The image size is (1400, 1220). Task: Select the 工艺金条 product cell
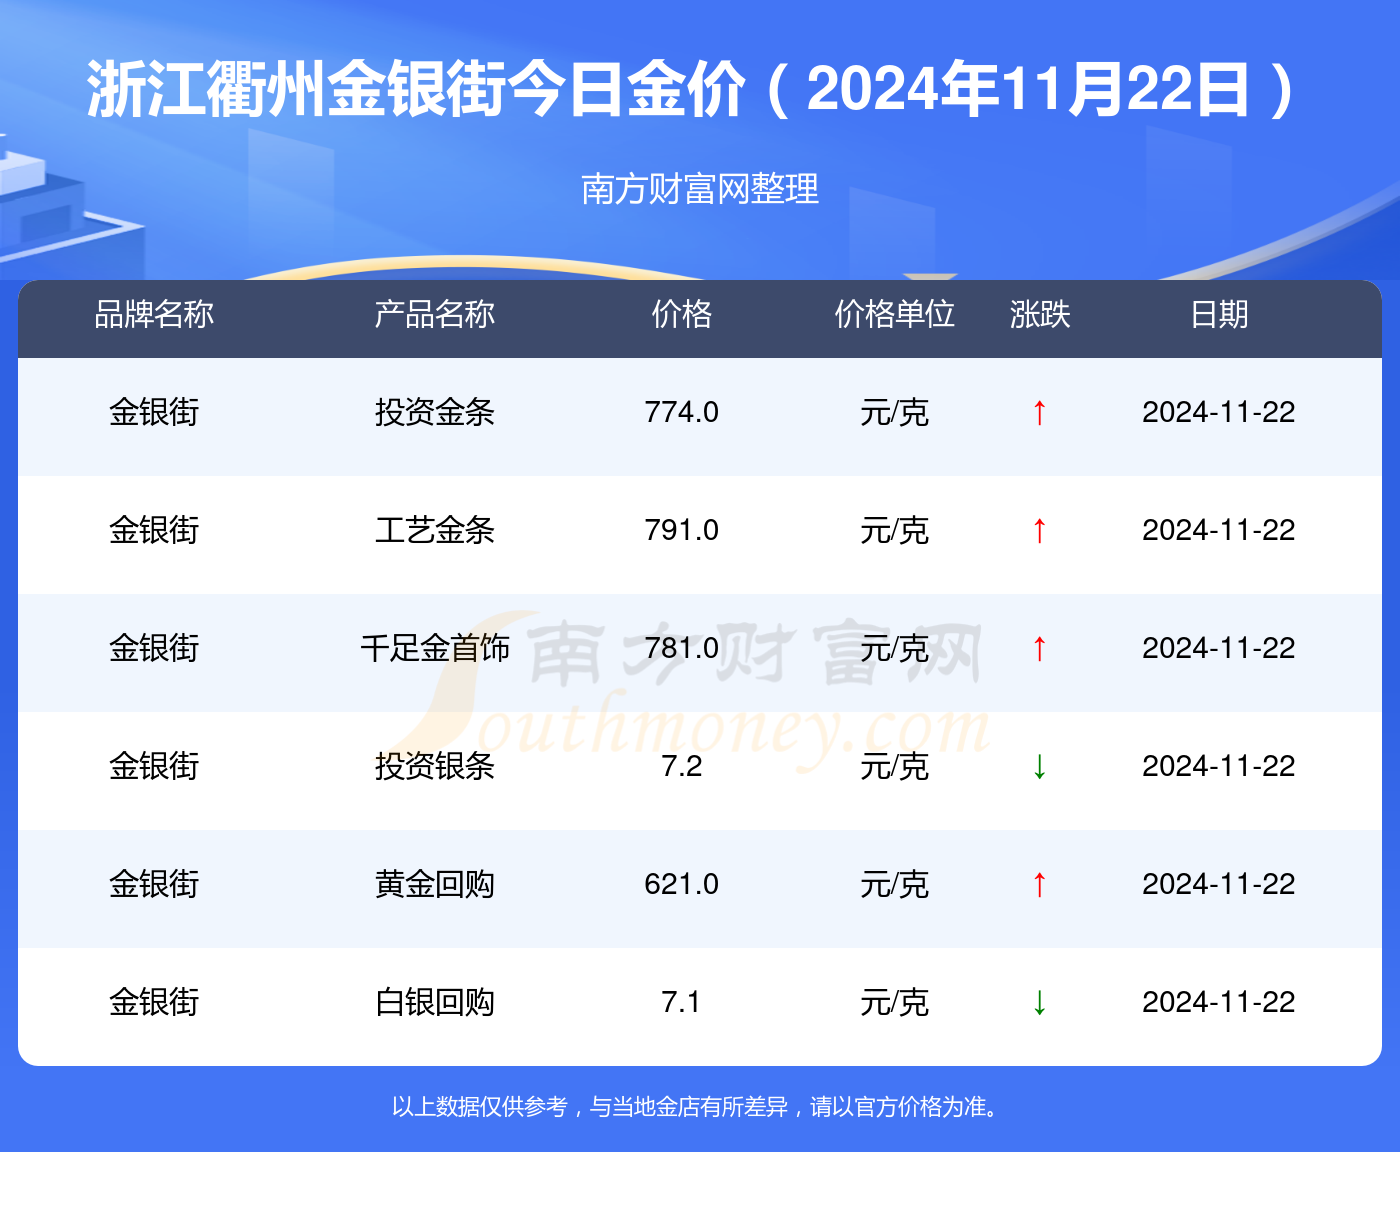[x=434, y=530]
